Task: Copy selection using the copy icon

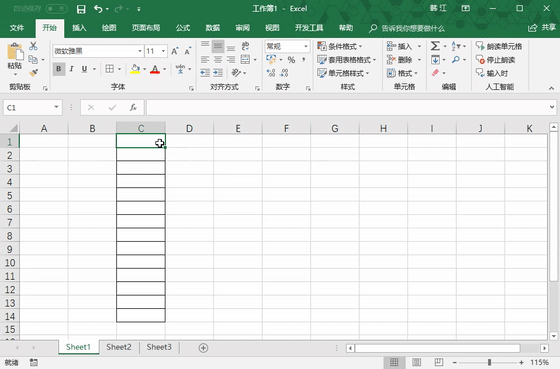Action: (33, 59)
